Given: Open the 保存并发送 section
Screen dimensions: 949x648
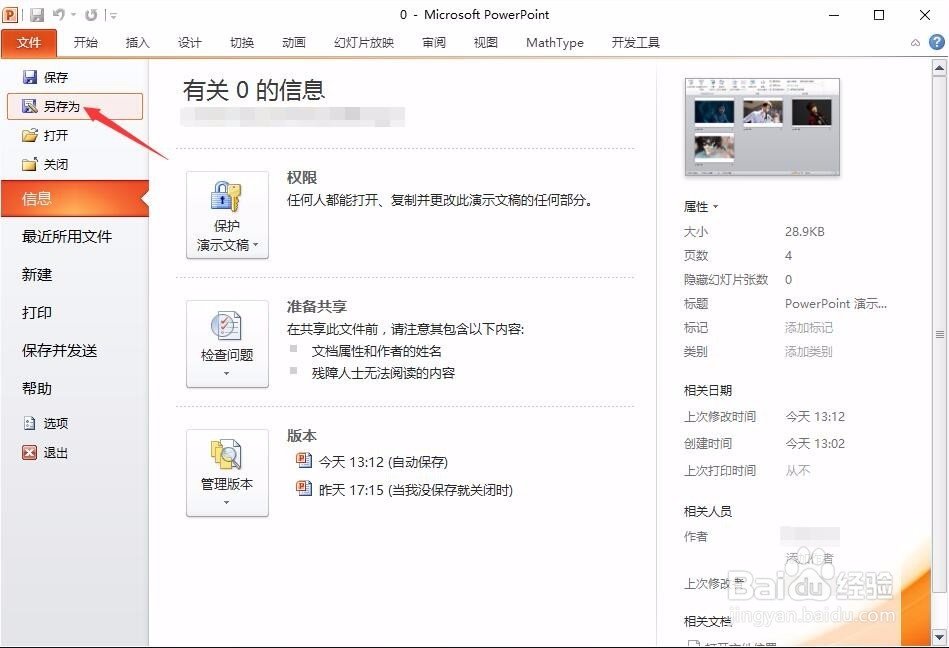Looking at the screenshot, I should pos(59,351).
